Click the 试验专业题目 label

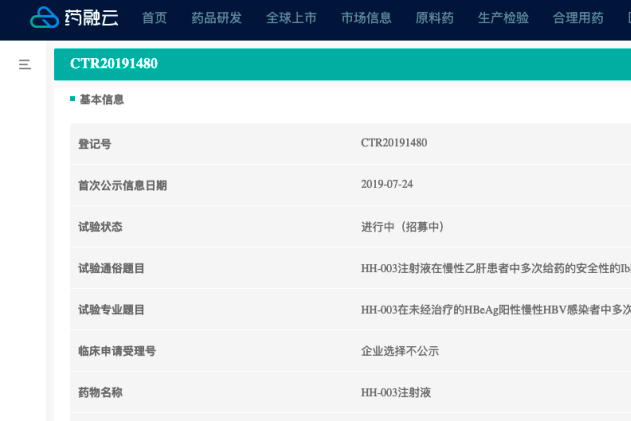point(111,310)
